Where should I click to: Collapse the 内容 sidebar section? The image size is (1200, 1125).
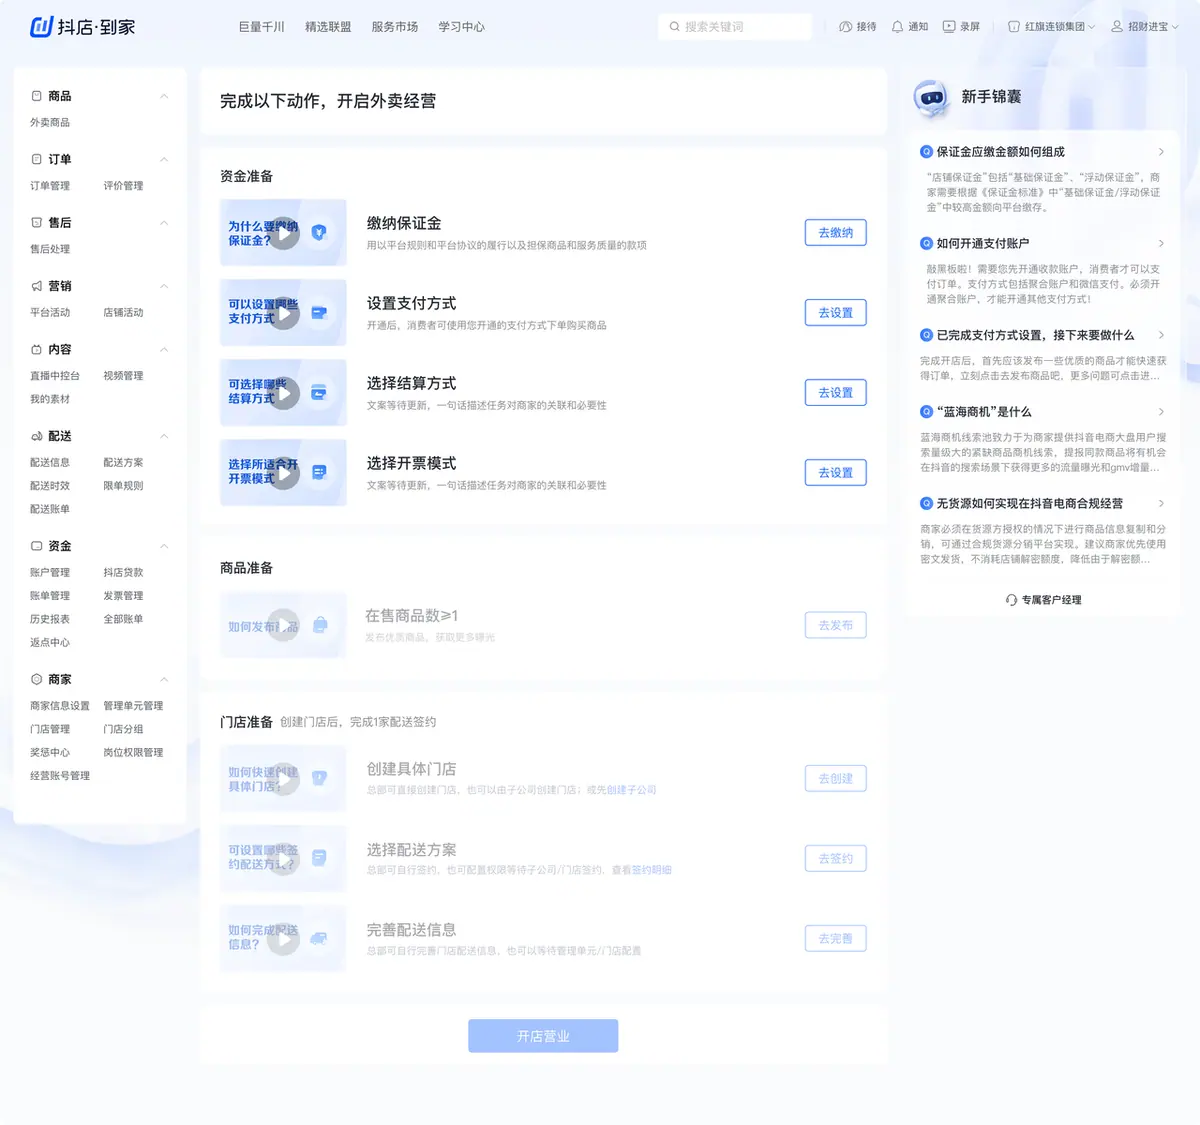pyautogui.click(x=164, y=349)
